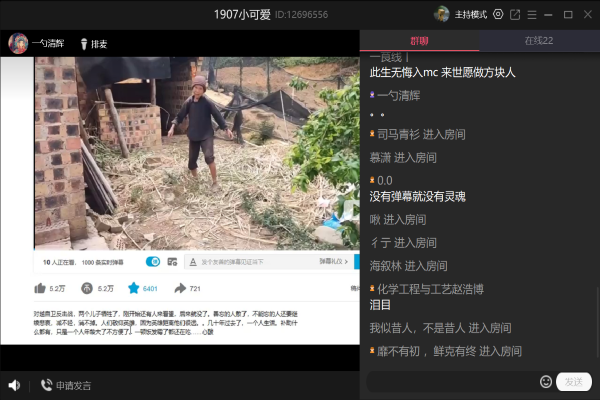This screenshot has height=400, width=600.
Task: Click the thumbs-up like icon
Action: [x=39, y=288]
